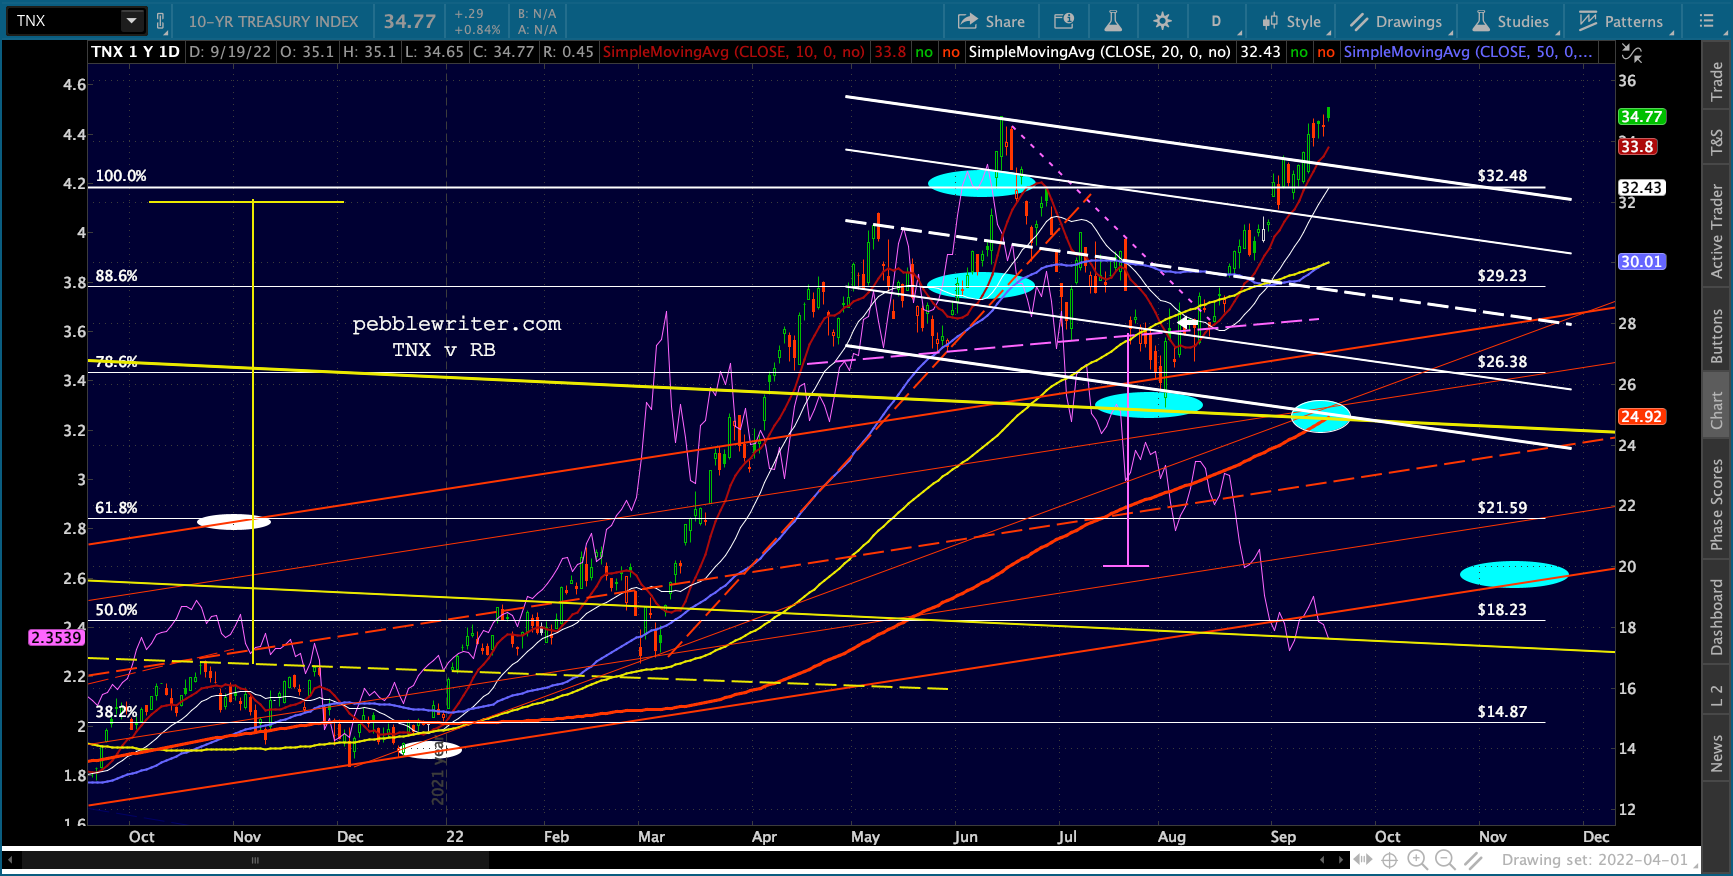Image resolution: width=1733 pixels, height=876 pixels.
Task: Click the zoom in magnifier icon
Action: point(1417,860)
